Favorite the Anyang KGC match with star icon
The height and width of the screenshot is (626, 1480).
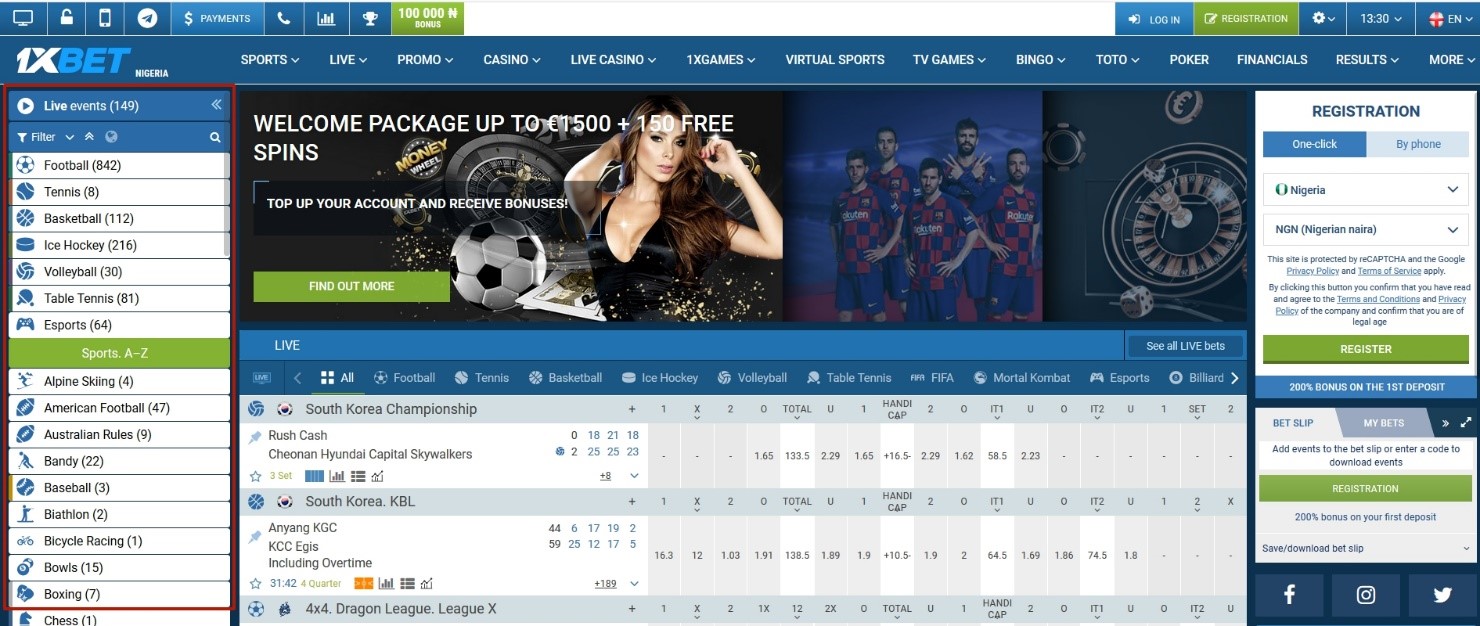click(x=256, y=583)
